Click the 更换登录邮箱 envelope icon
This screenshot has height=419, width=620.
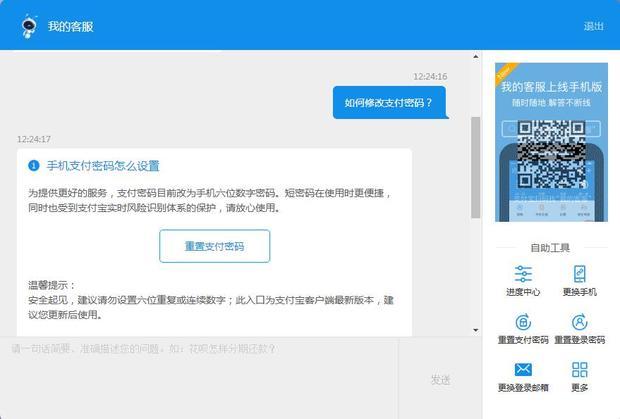coord(522,370)
